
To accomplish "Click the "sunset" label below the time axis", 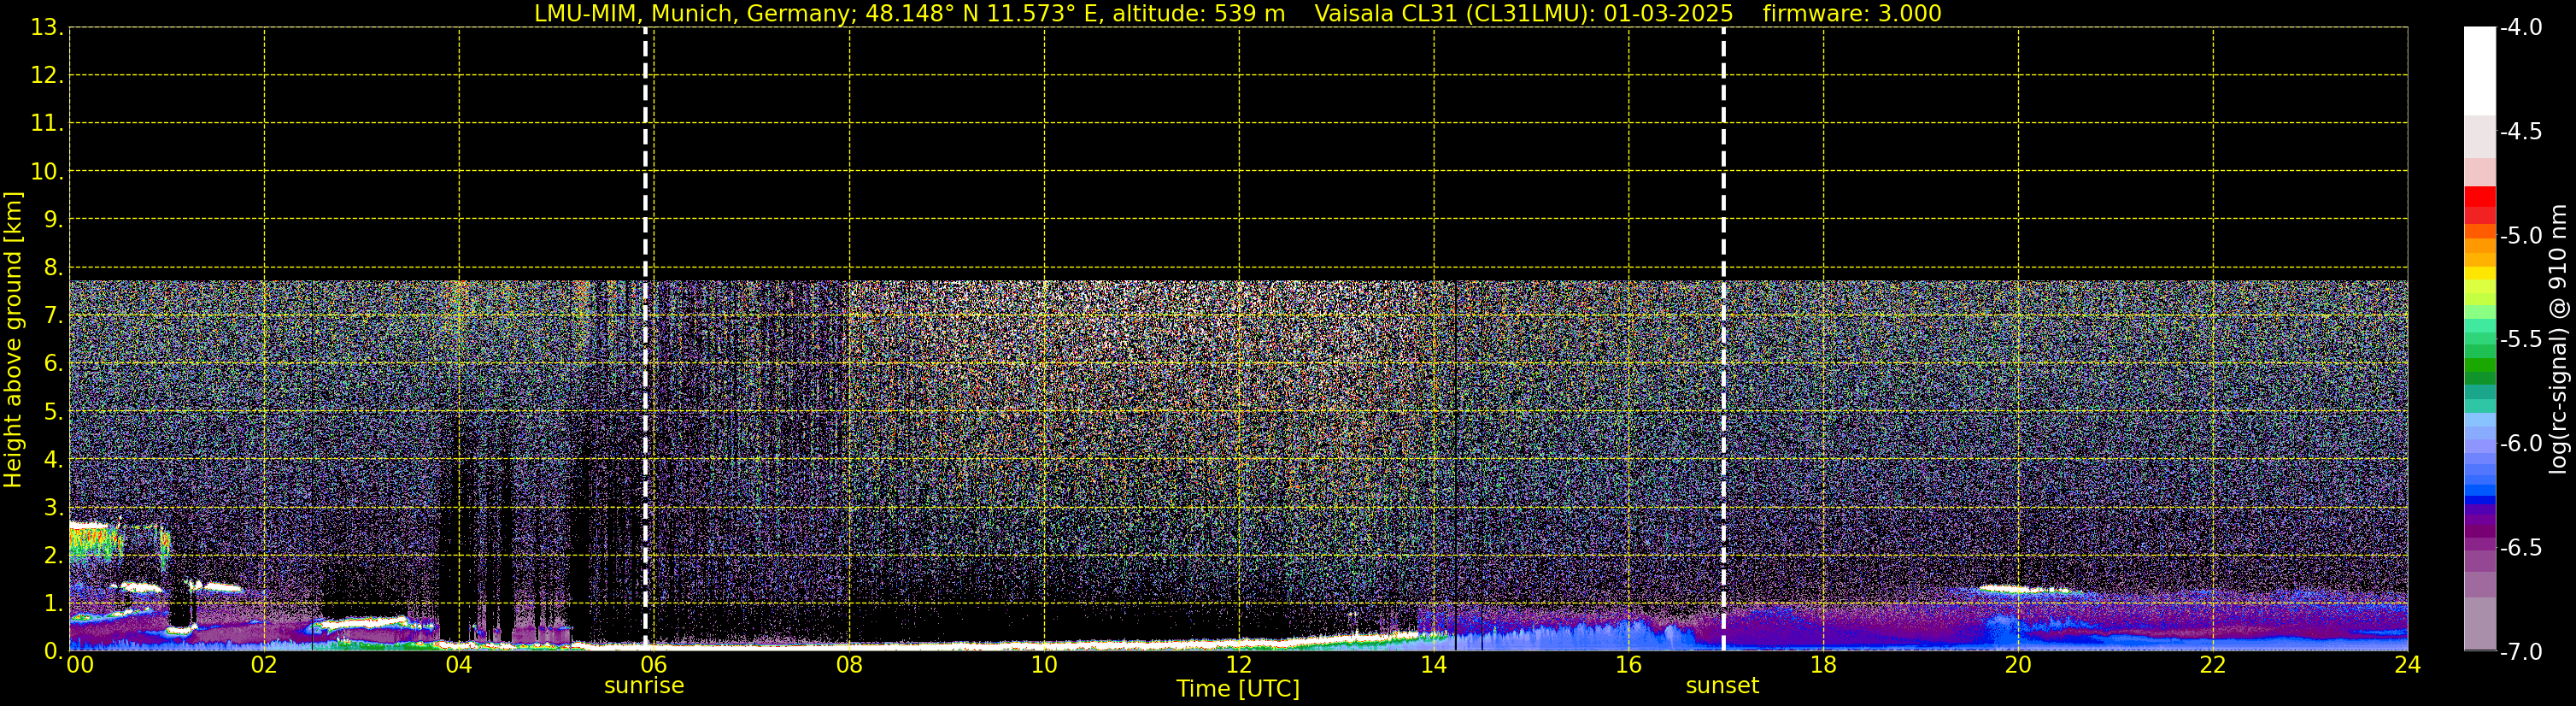I will (1722, 686).
